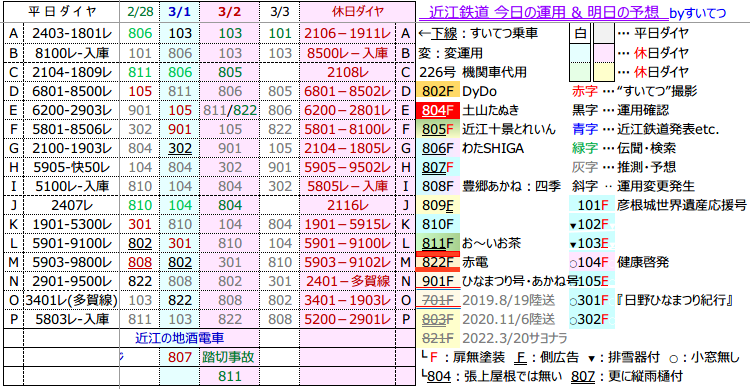
Task: Click red 105 under 2/28 in row D
Action: click(140, 91)
